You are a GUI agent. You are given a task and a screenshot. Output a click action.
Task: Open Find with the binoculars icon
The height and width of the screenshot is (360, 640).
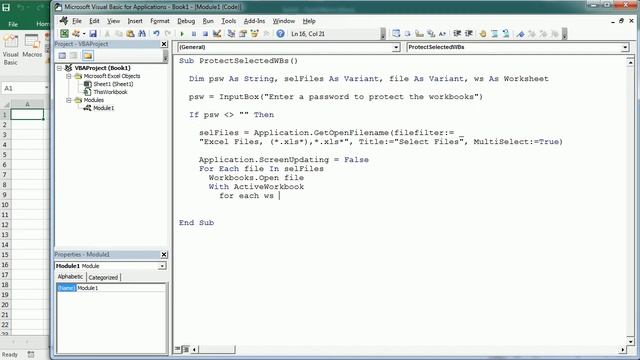coord(142,34)
